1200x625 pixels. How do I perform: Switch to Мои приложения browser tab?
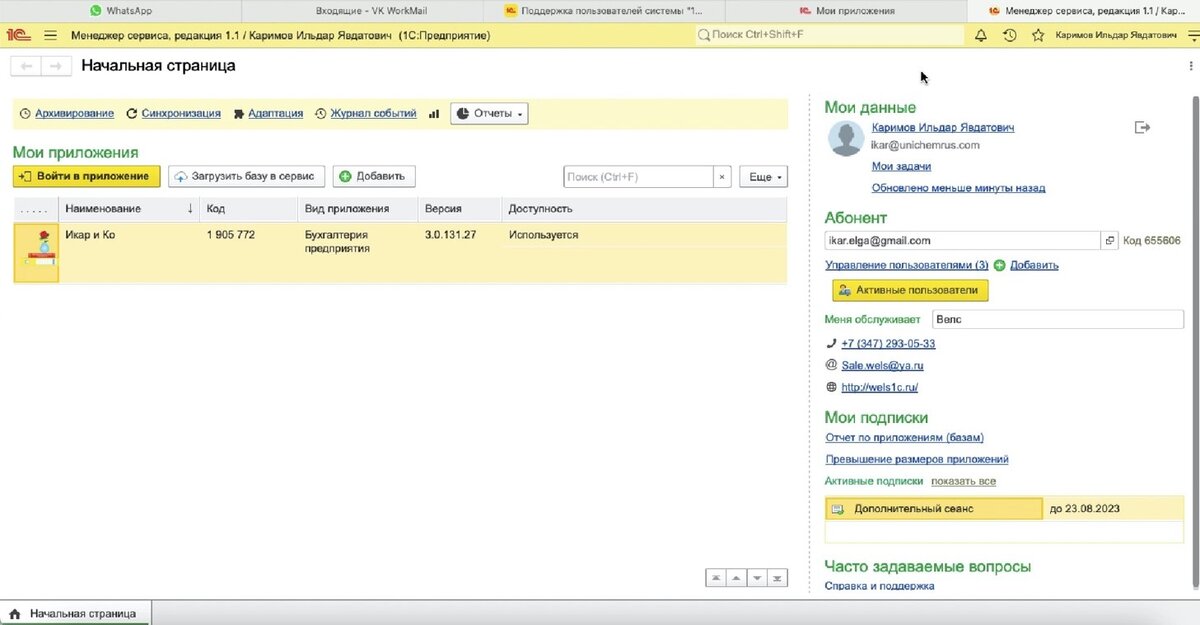point(846,11)
